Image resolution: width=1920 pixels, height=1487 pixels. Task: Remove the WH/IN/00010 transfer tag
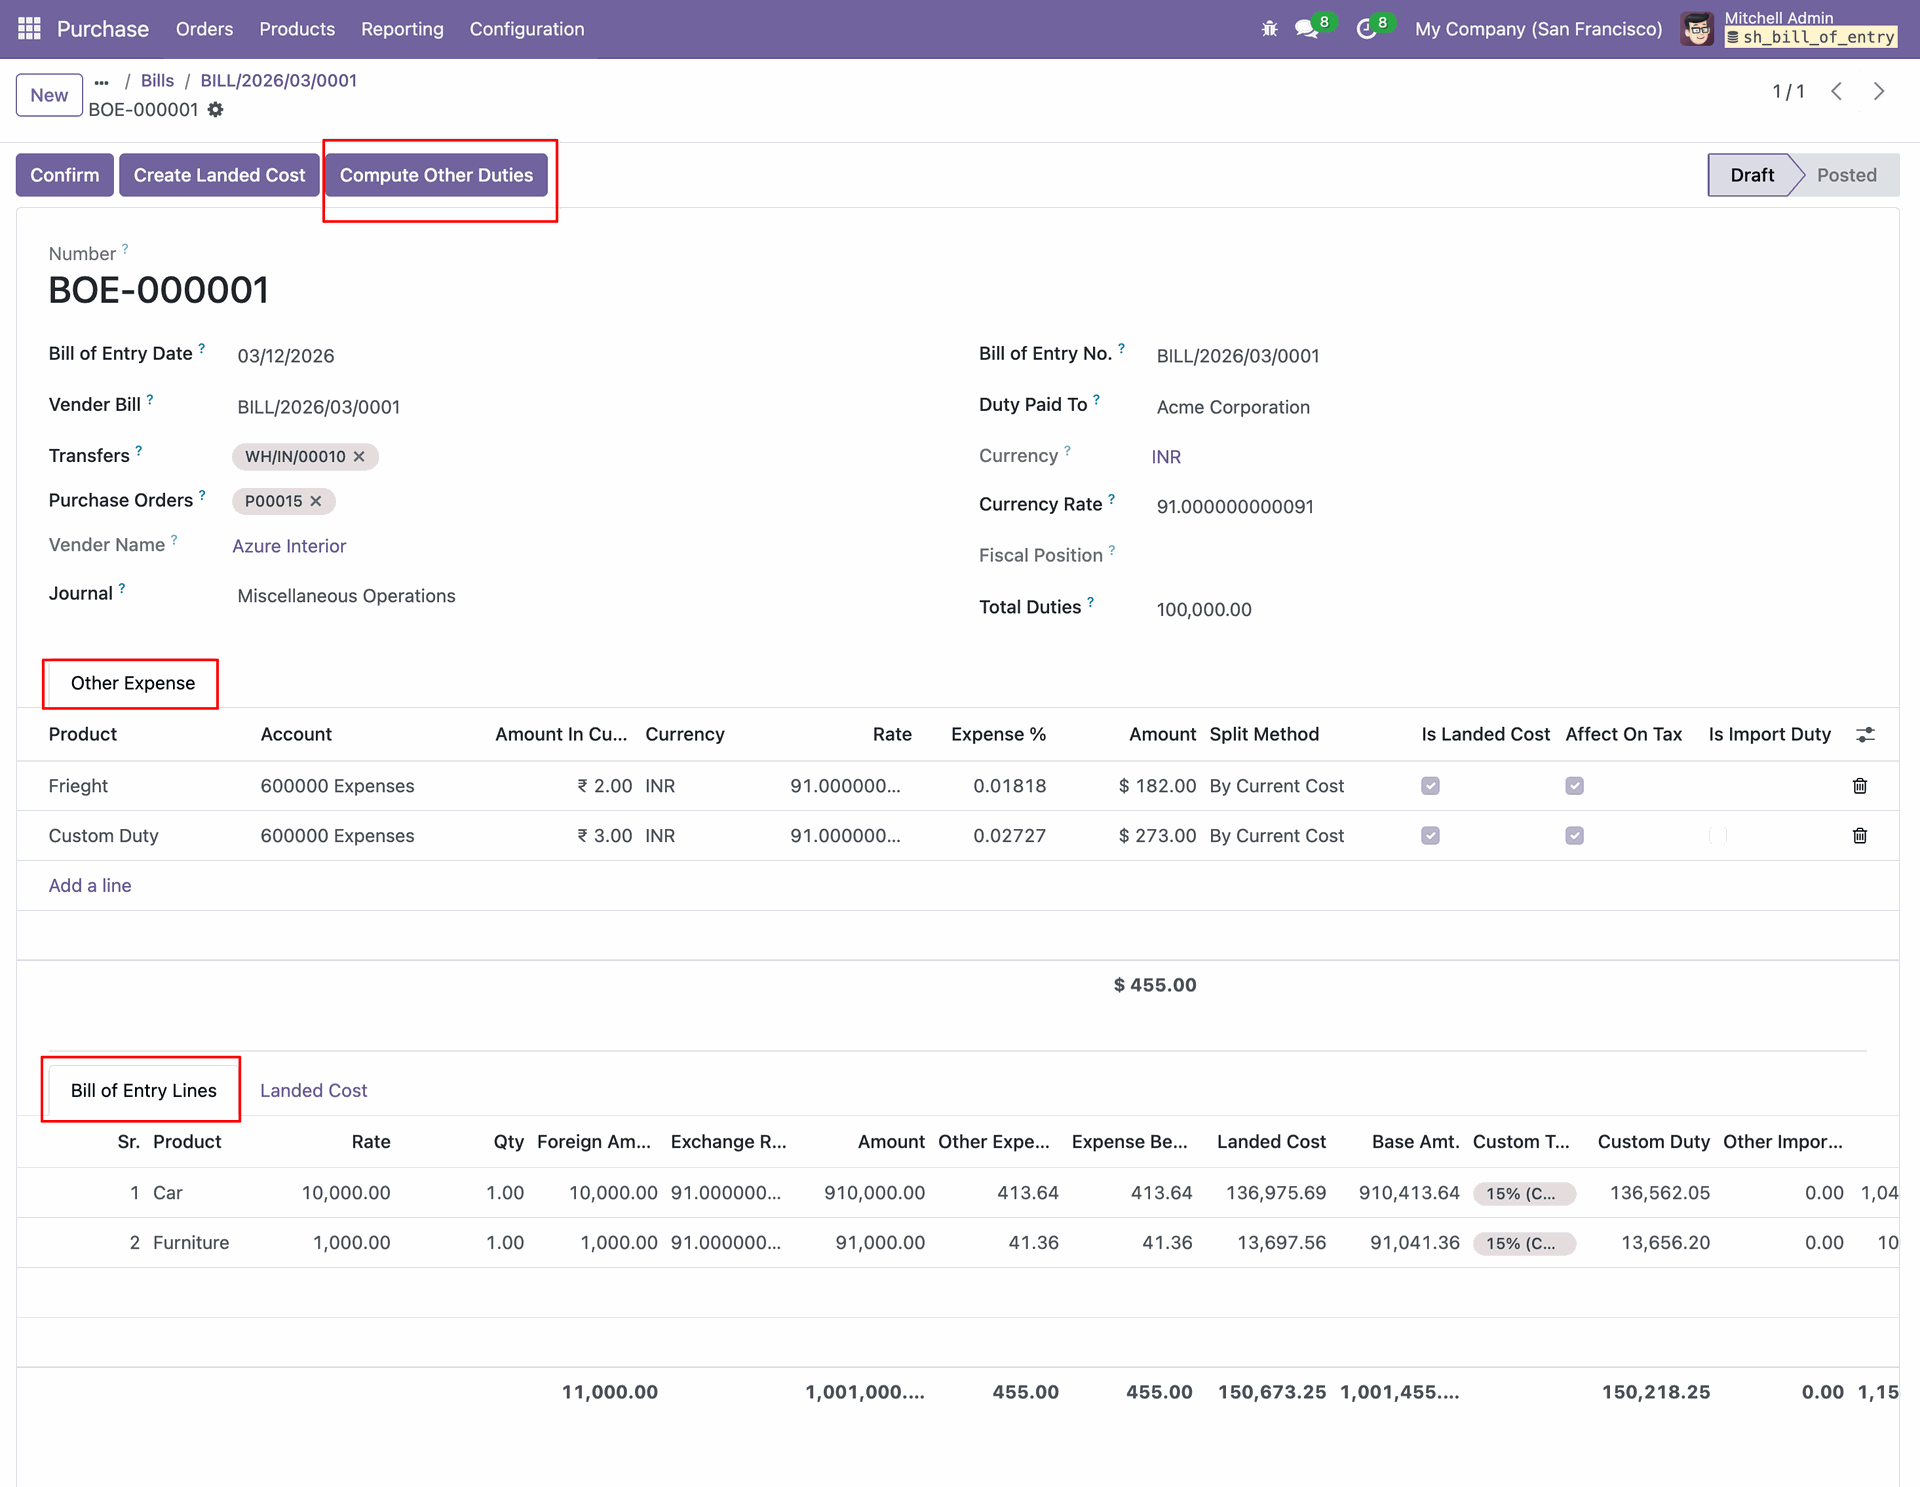click(359, 457)
